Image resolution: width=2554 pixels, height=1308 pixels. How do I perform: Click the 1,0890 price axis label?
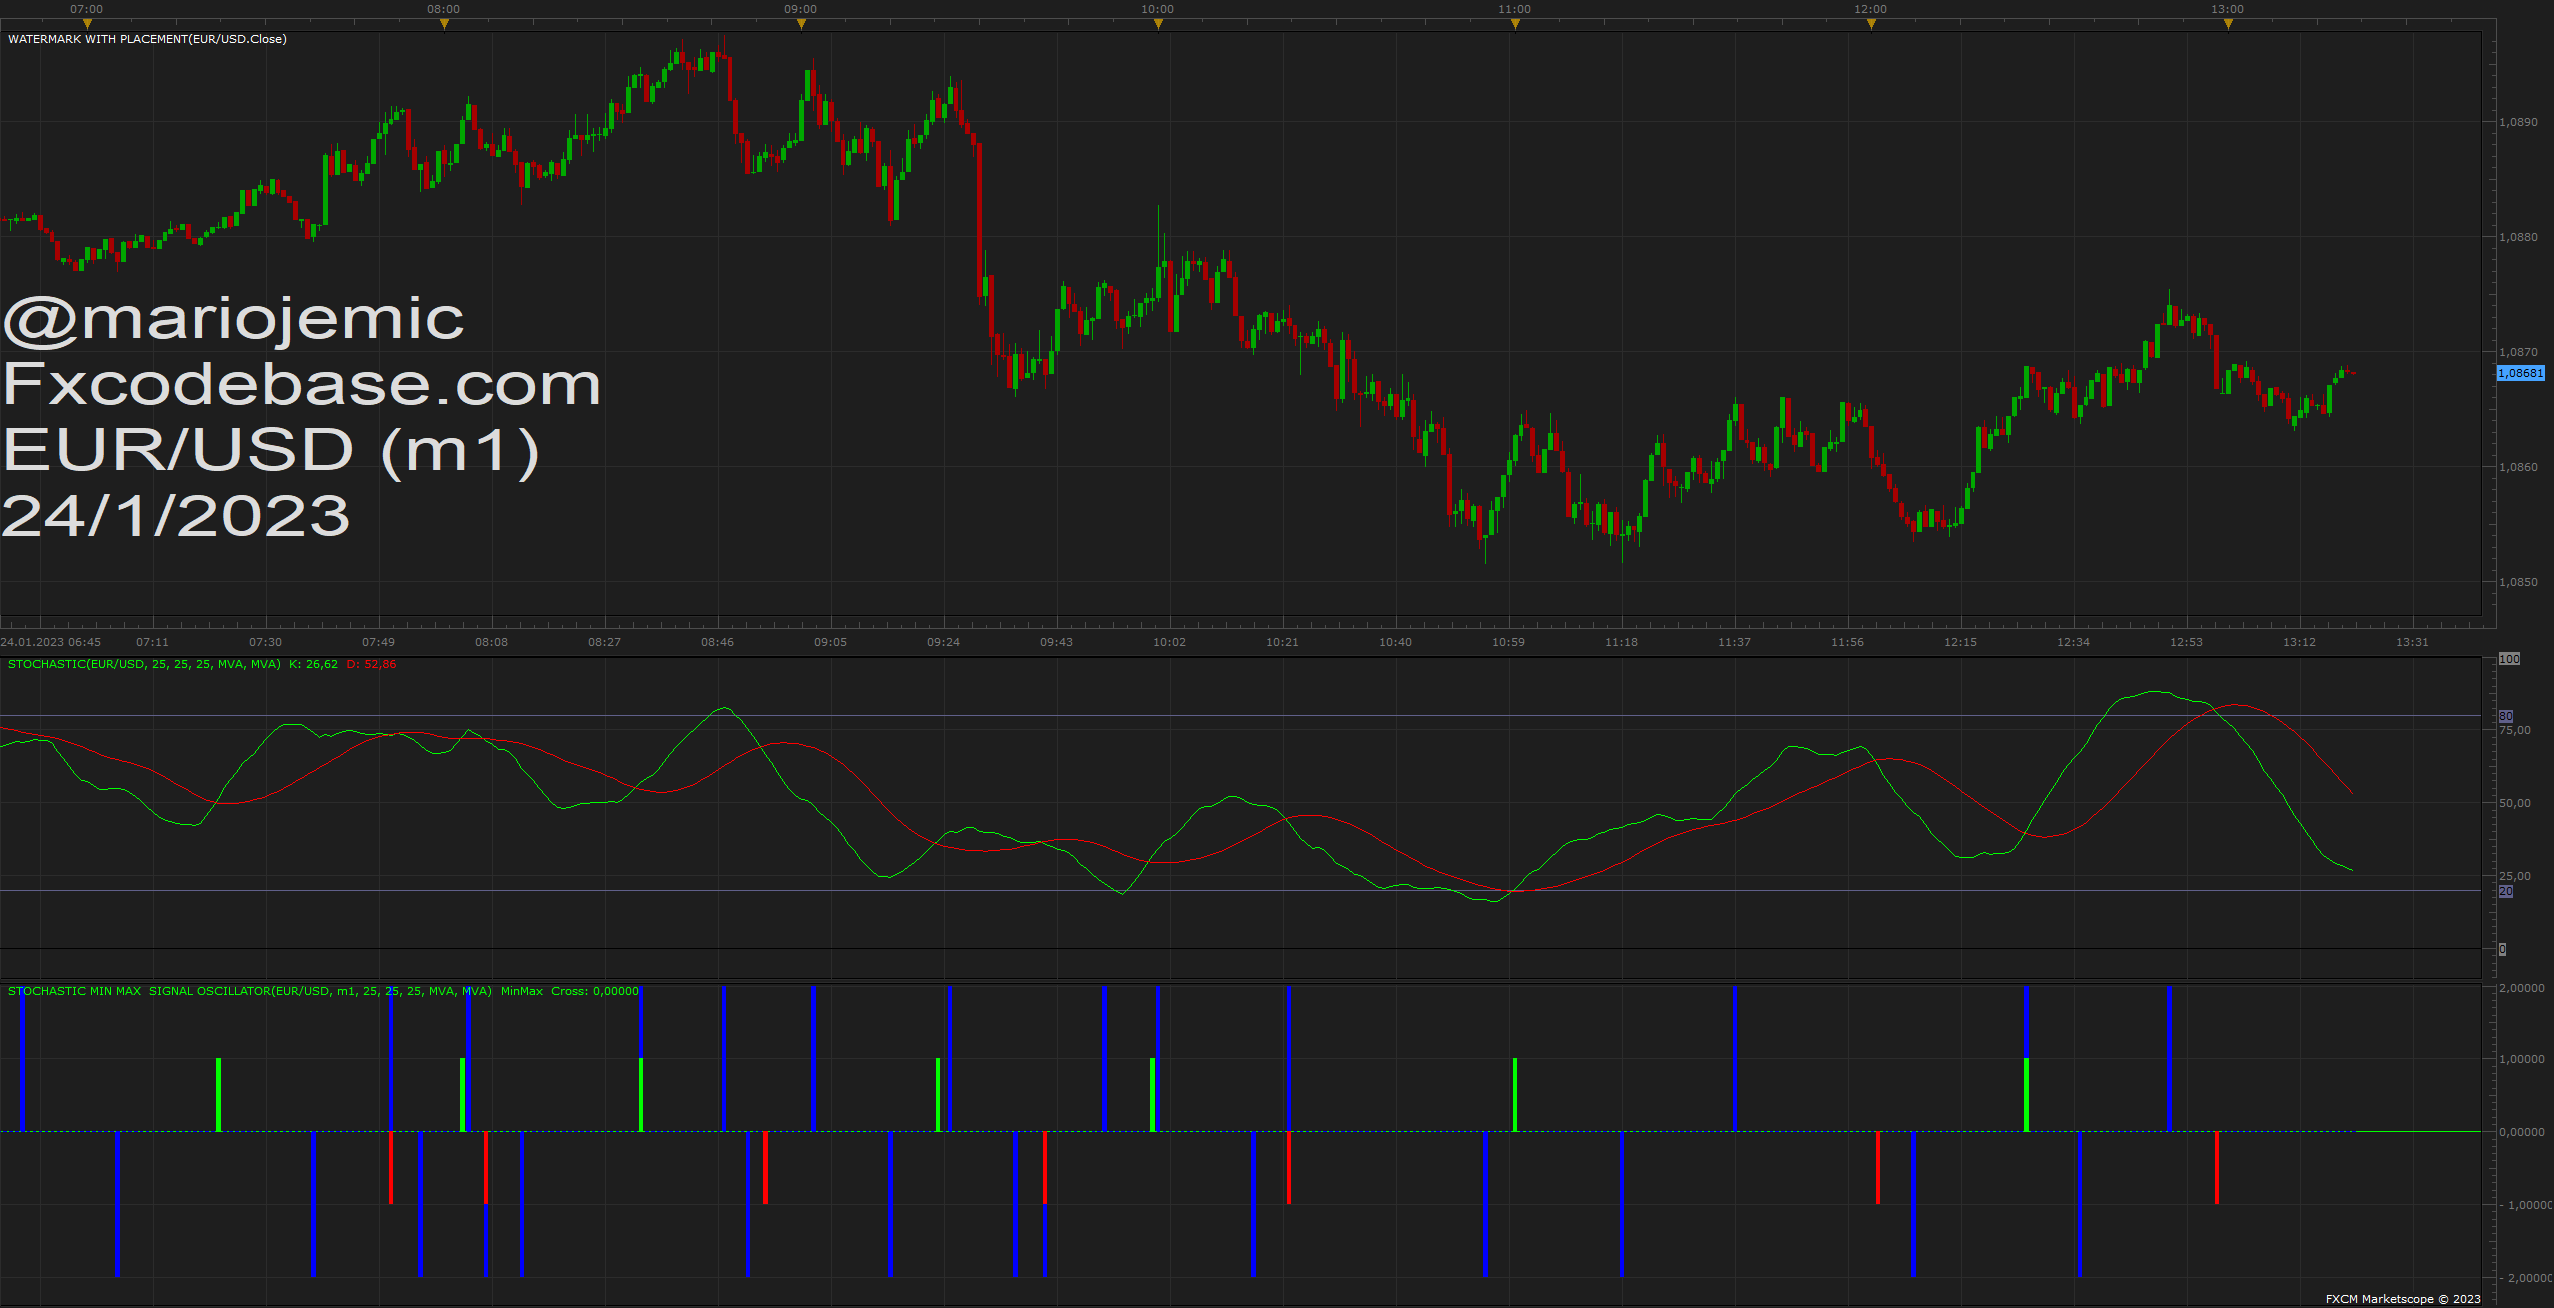2518,122
